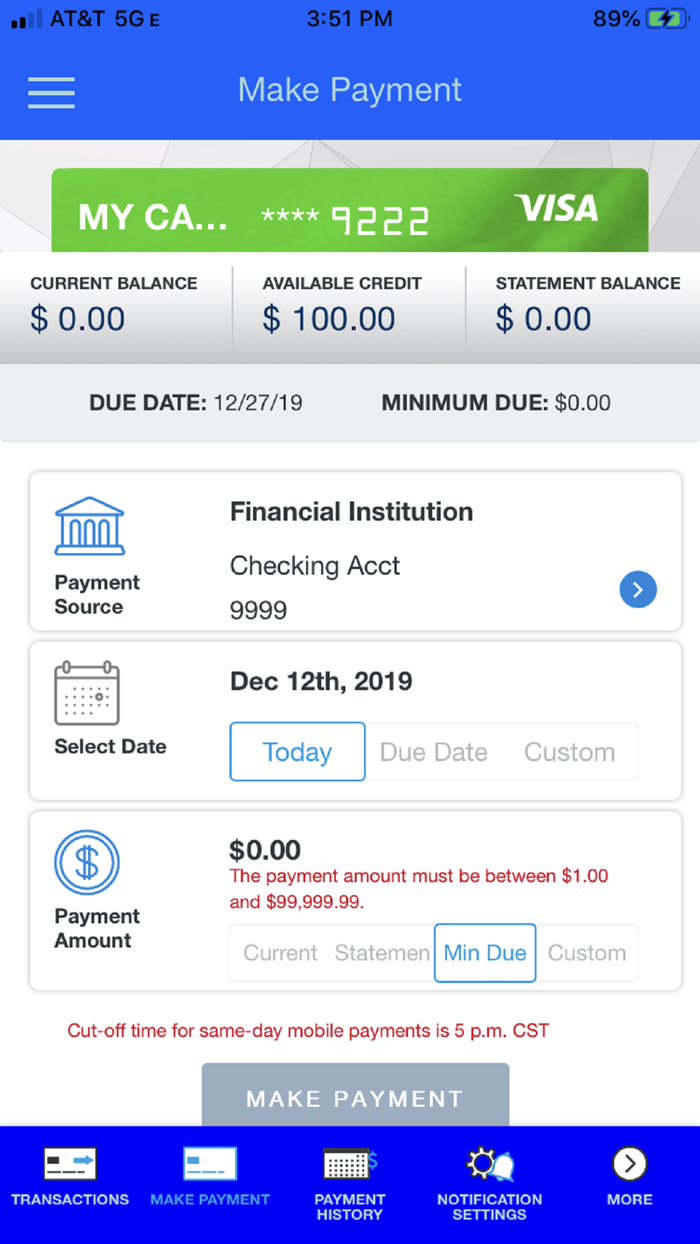The width and height of the screenshot is (700, 1244).
Task: Tap the green VISA card banner
Action: pos(350,210)
